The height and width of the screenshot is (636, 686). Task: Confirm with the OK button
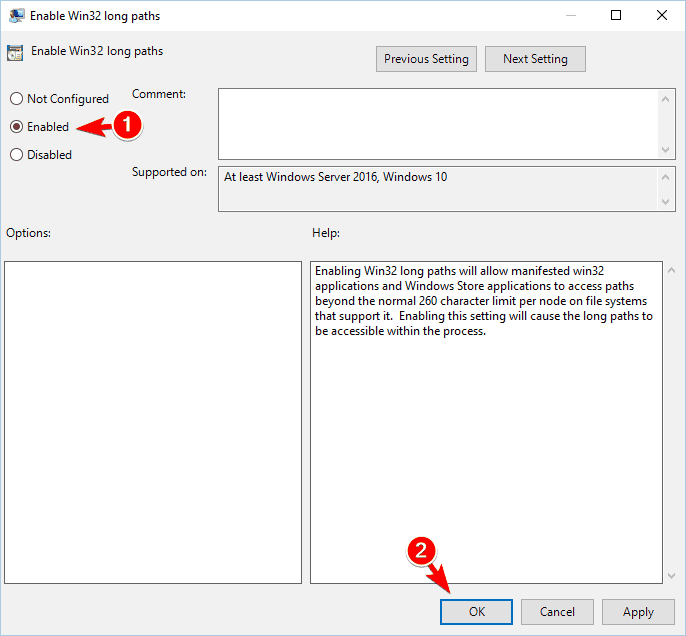(476, 612)
